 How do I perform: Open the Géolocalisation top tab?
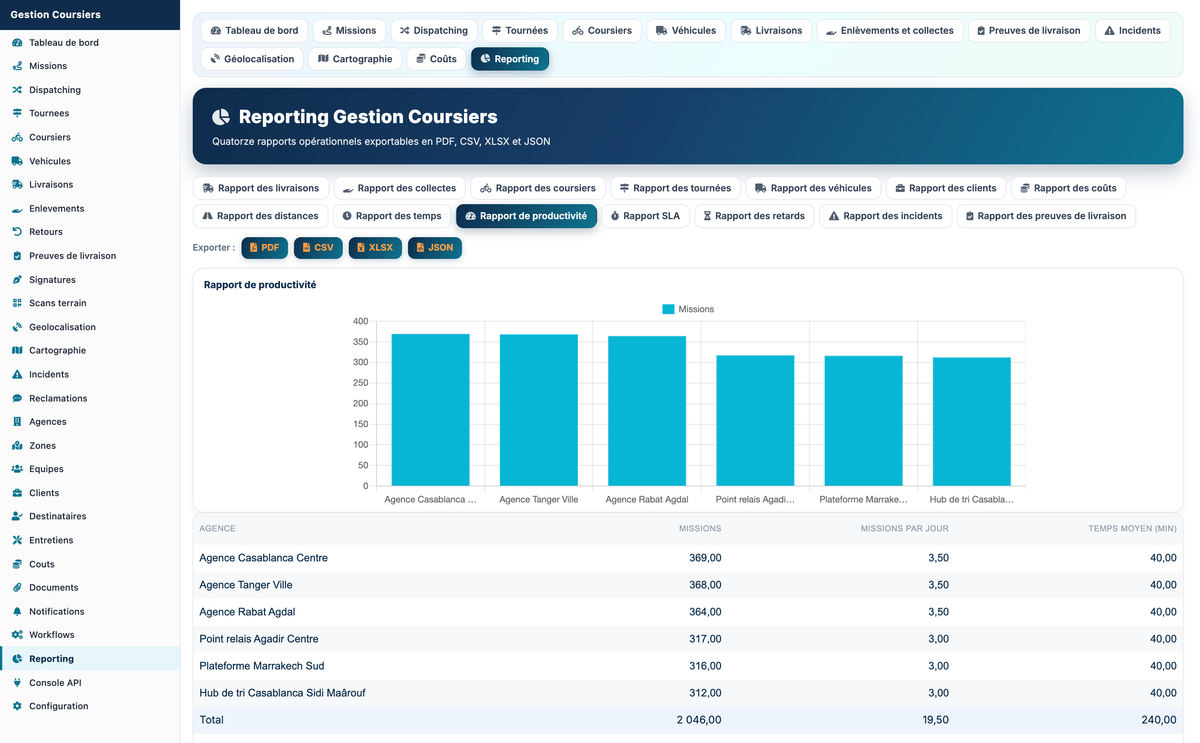(x=252, y=59)
